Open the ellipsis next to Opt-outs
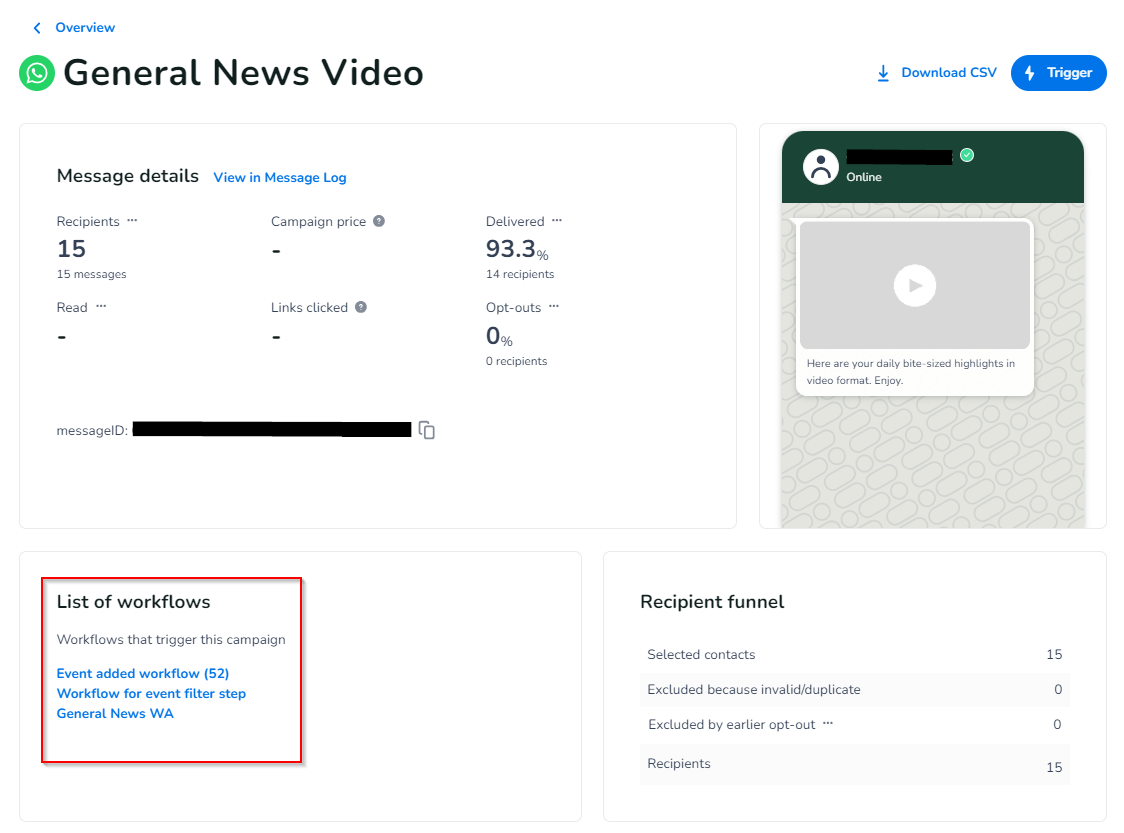This screenshot has height=833, width=1124. (x=554, y=307)
